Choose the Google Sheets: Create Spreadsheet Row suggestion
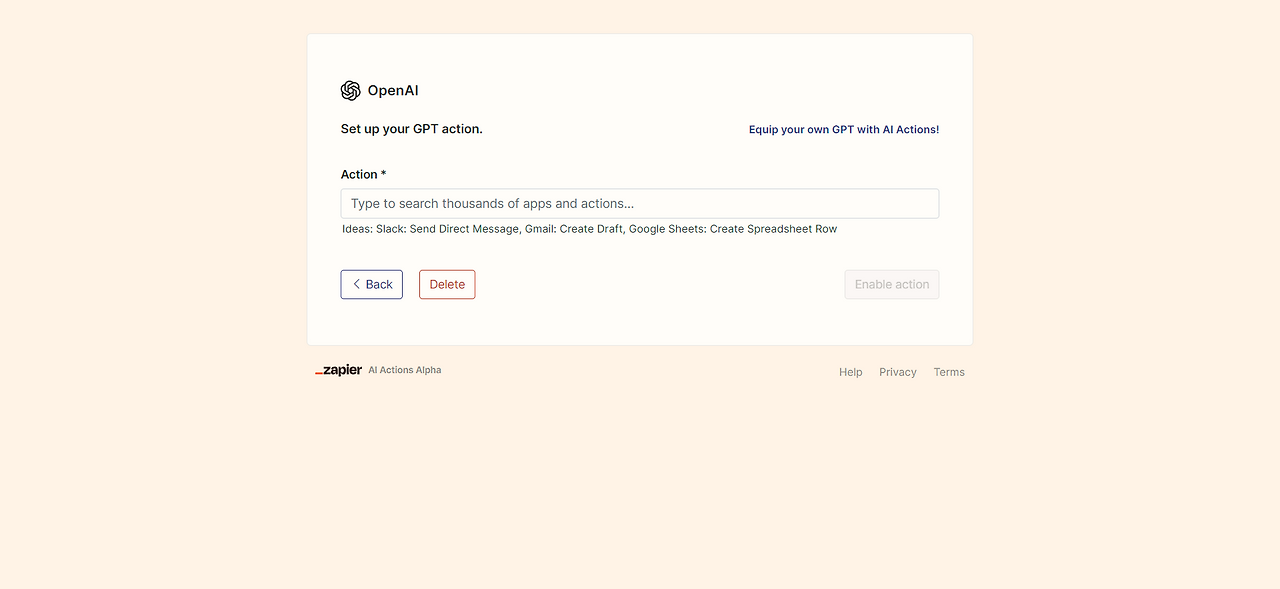Image resolution: width=1280 pixels, height=589 pixels. pos(731,228)
